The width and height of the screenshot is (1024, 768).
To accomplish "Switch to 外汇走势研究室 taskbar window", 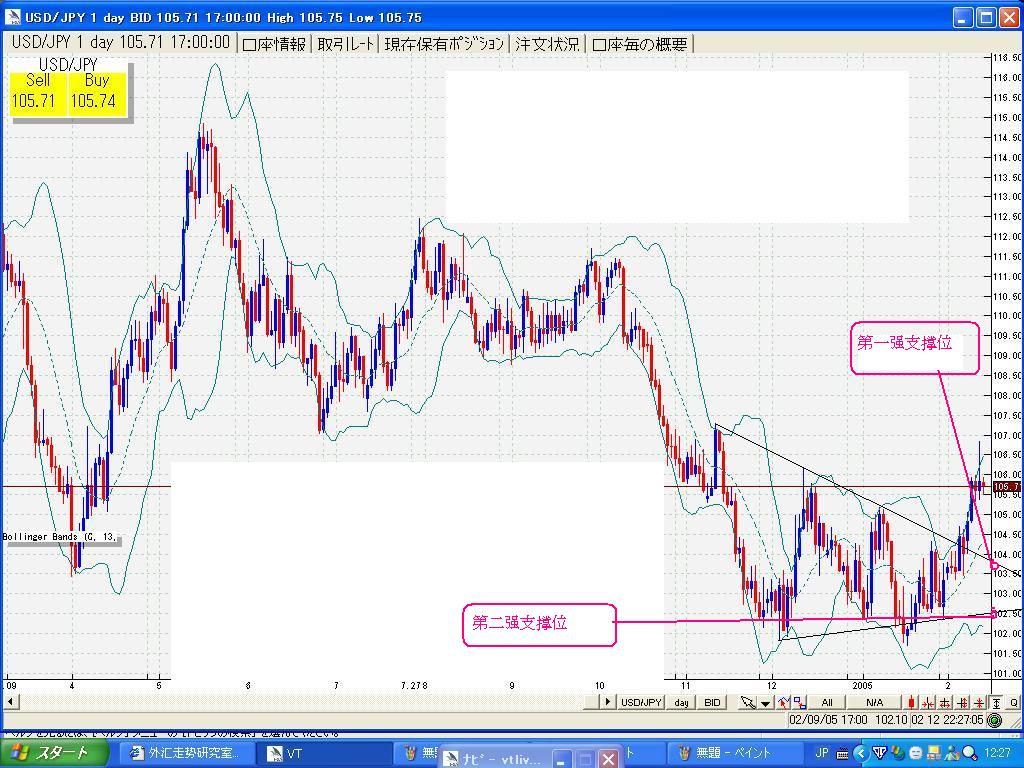I will pyautogui.click(x=187, y=754).
